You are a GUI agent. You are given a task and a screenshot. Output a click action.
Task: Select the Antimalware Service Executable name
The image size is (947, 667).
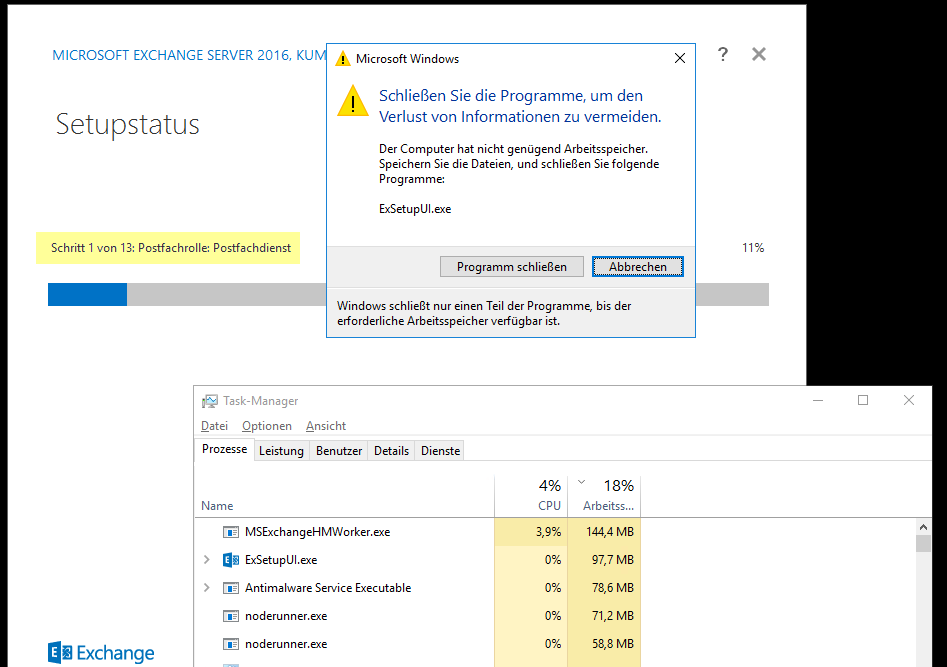[x=328, y=588]
